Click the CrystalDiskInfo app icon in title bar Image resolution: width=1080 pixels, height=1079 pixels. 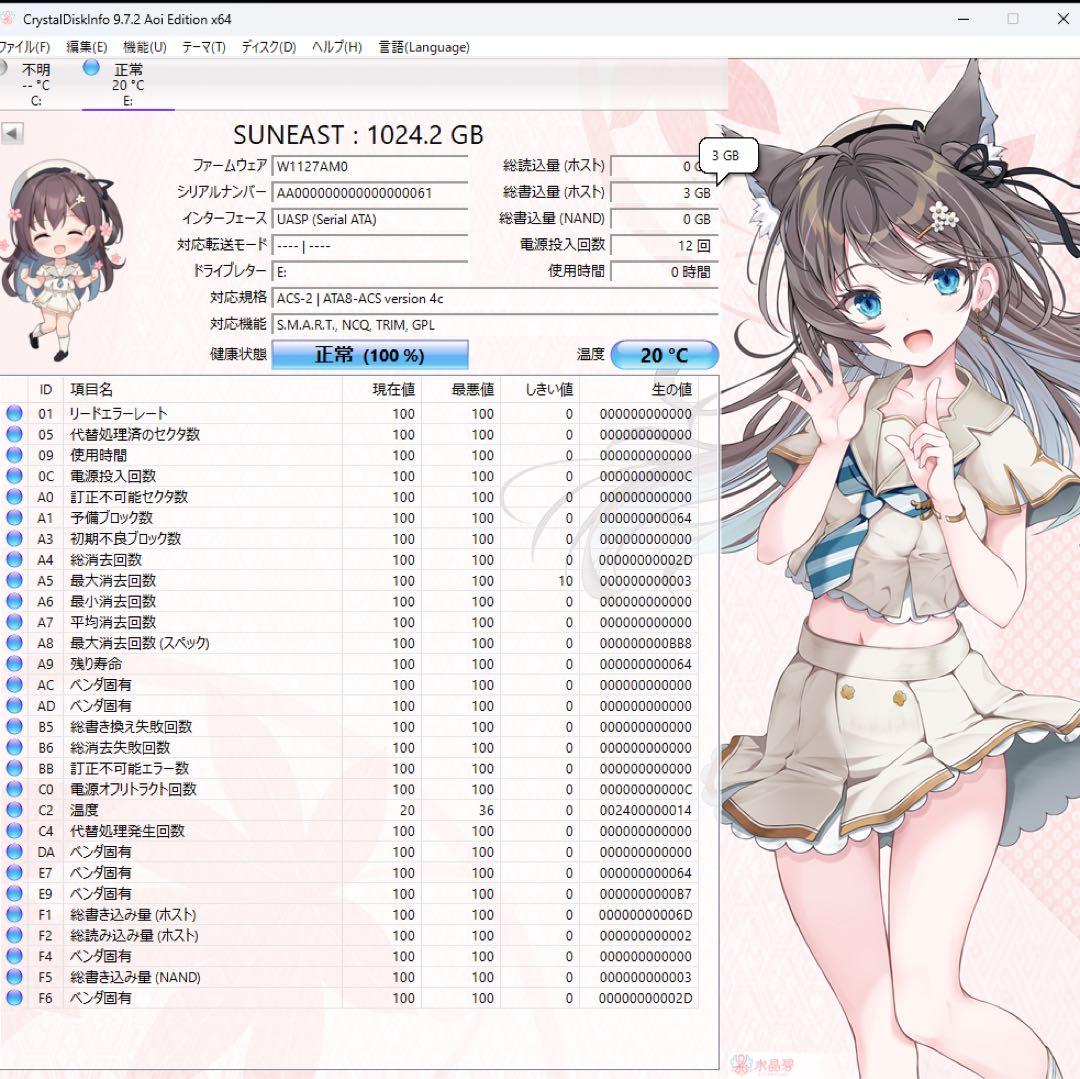(x=7, y=19)
